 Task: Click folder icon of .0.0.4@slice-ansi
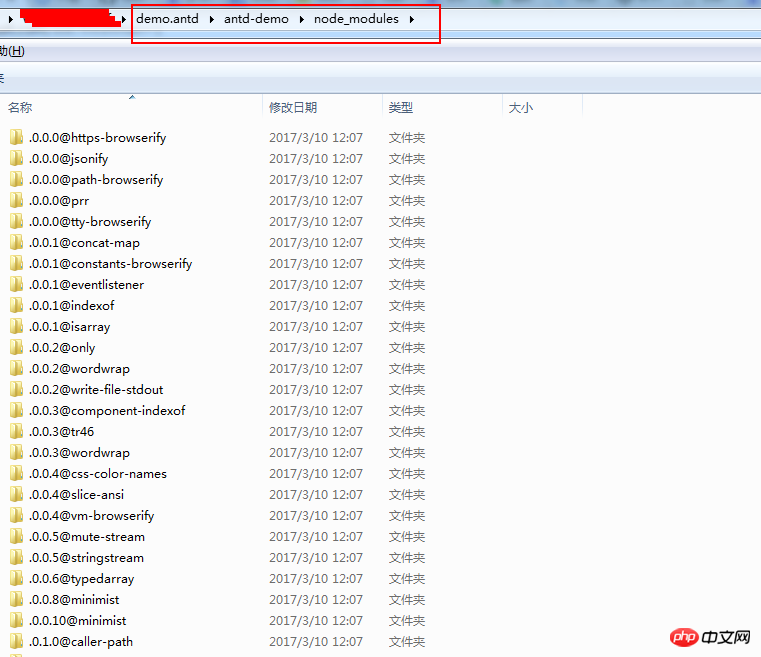tap(16, 494)
